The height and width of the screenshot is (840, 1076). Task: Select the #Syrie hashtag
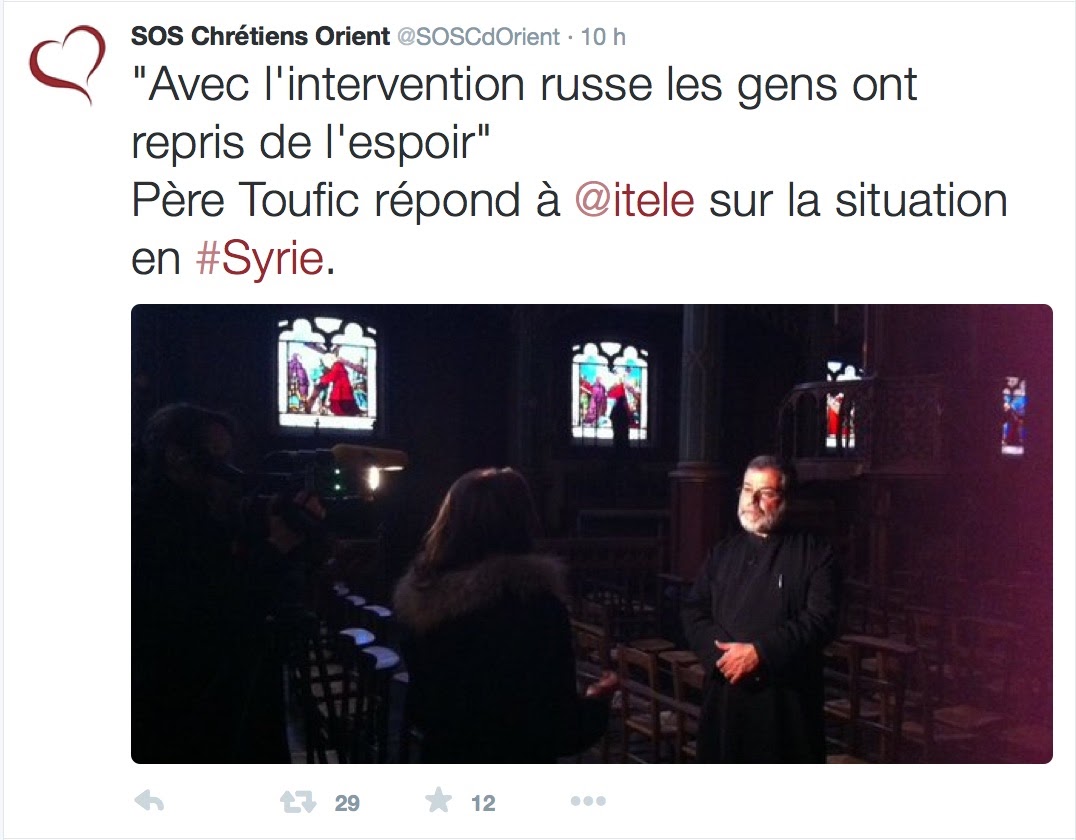259,259
